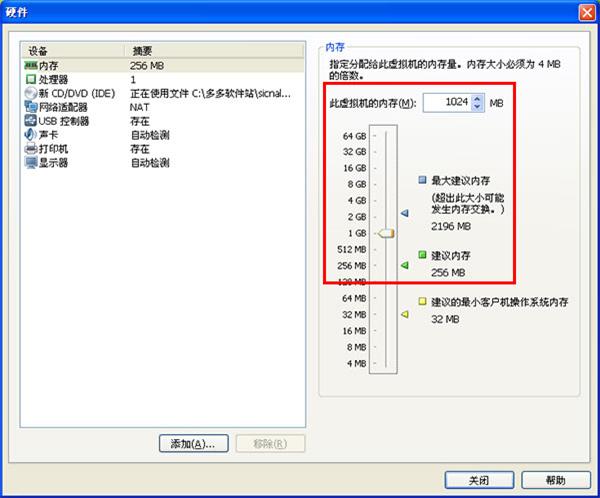Select the display device icon
Screen dimensions: 600x498
pos(31,163)
